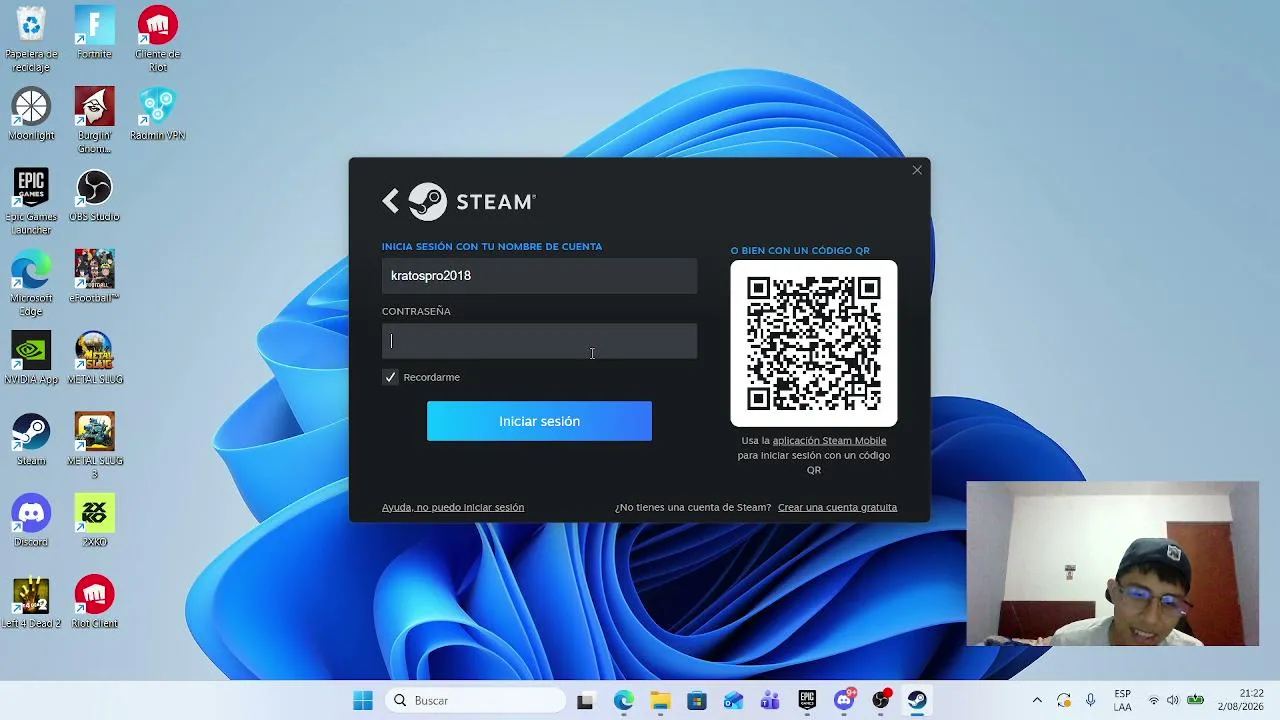Screen dimensions: 1280x720
Task: Launch the METAL SLUG desktop shortcut
Action: pos(94,358)
